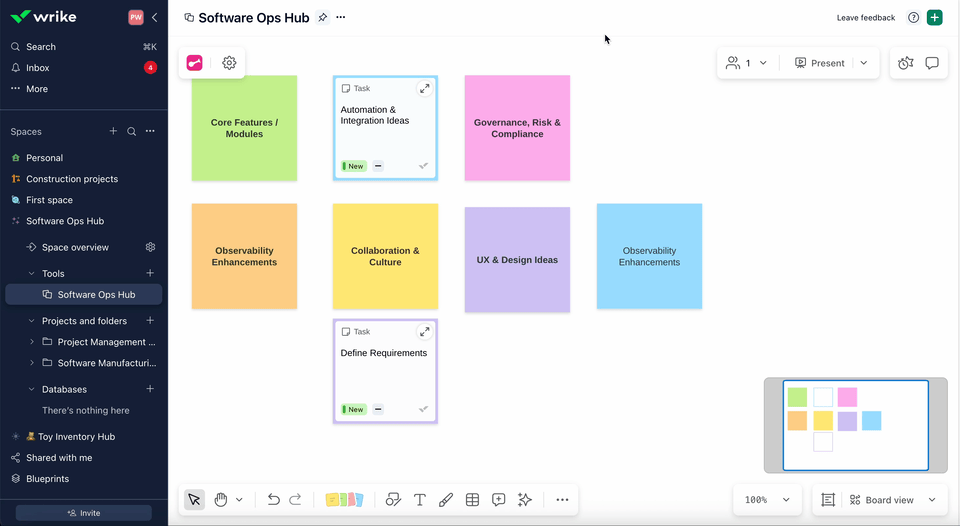This screenshot has width=960, height=526.
Task: Click the Undo arrow
Action: click(x=273, y=500)
